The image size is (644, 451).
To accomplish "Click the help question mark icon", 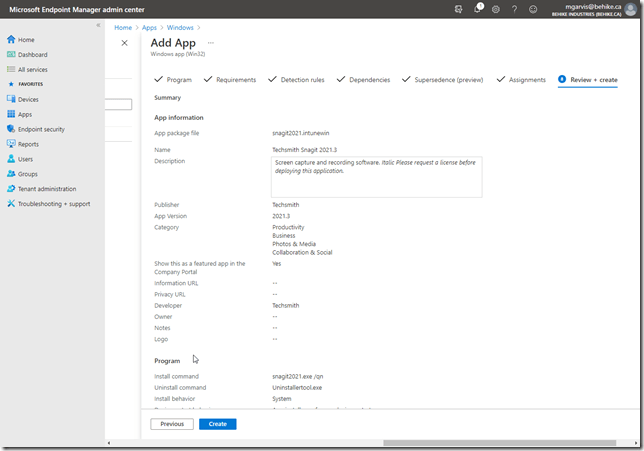I will coord(514,9).
